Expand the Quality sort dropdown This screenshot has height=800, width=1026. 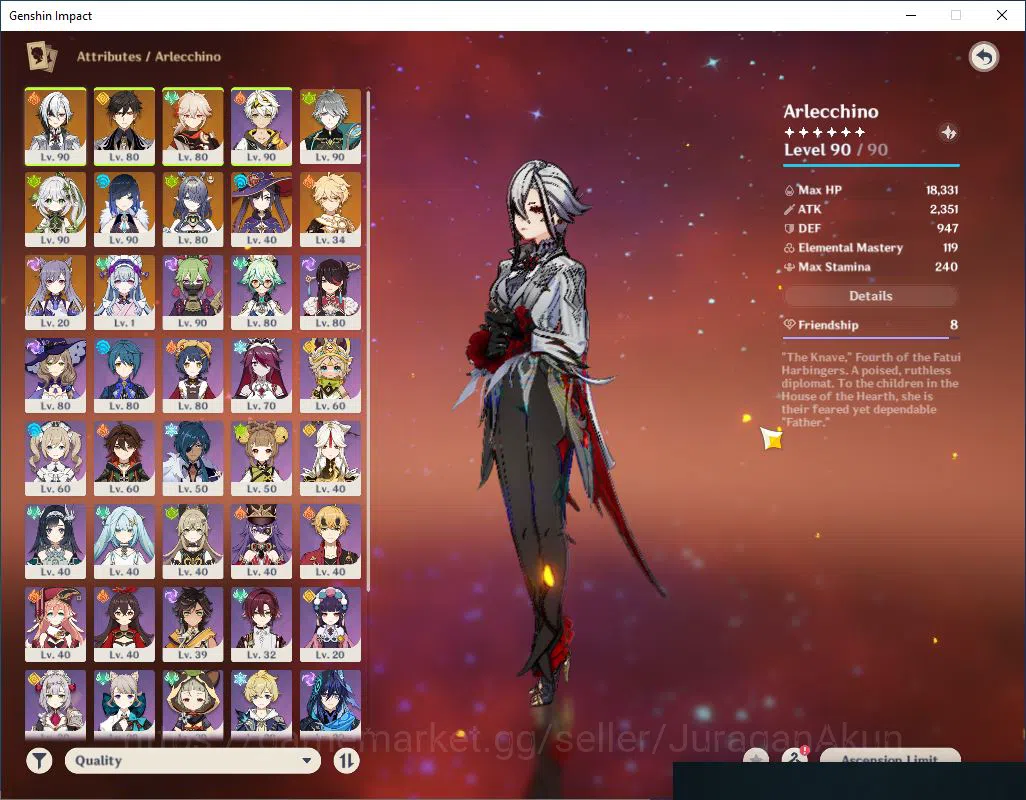point(193,761)
